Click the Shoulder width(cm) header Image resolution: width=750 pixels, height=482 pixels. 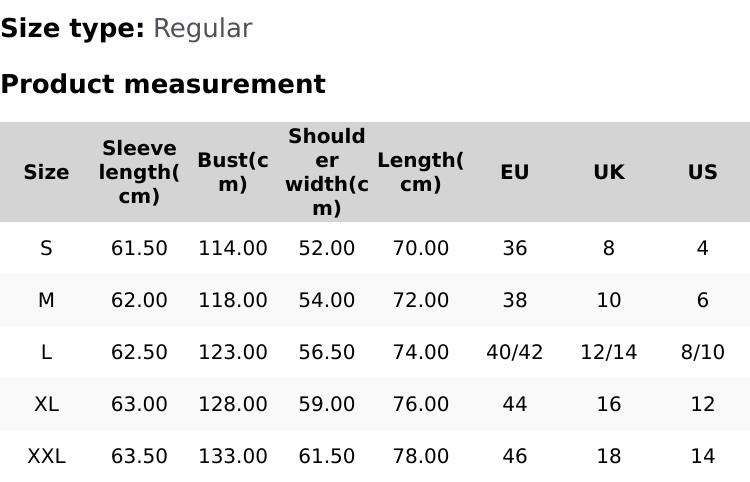[x=327, y=172]
